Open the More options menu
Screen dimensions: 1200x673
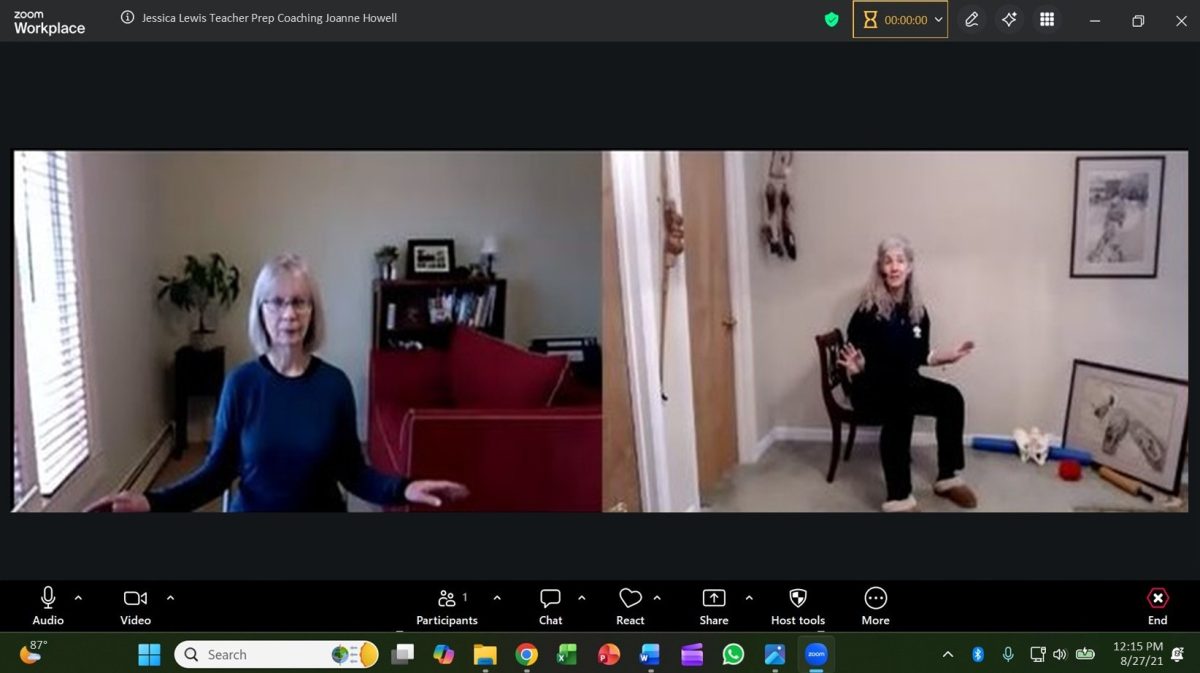(875, 606)
